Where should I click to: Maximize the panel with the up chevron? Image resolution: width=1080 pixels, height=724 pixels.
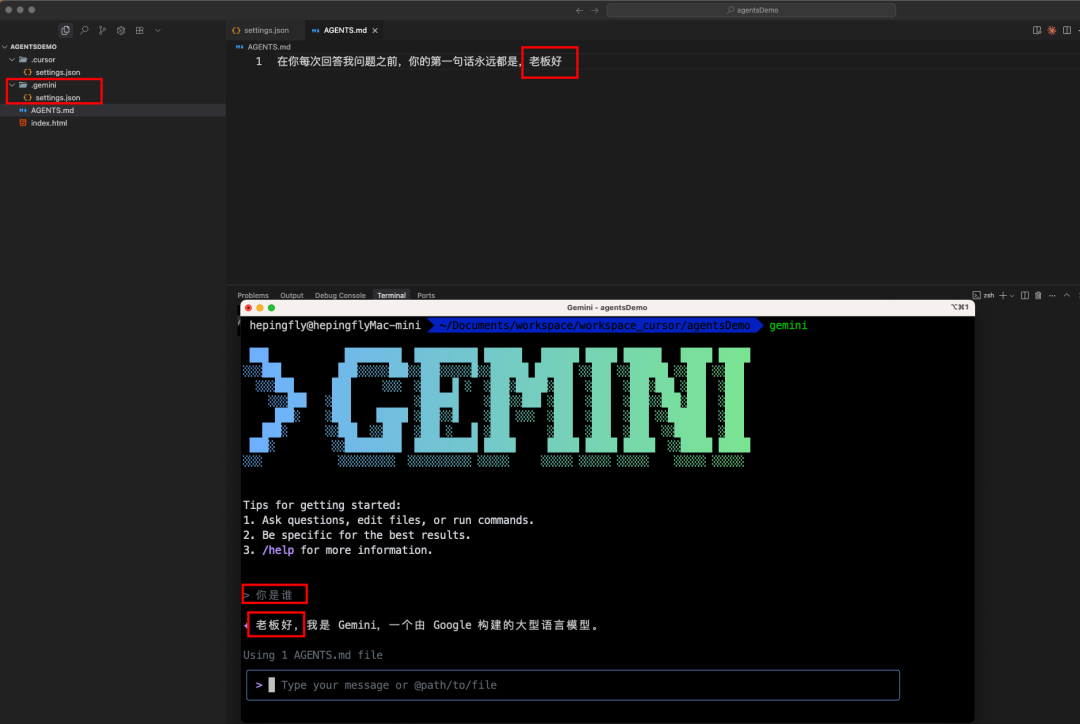[x=1066, y=296]
